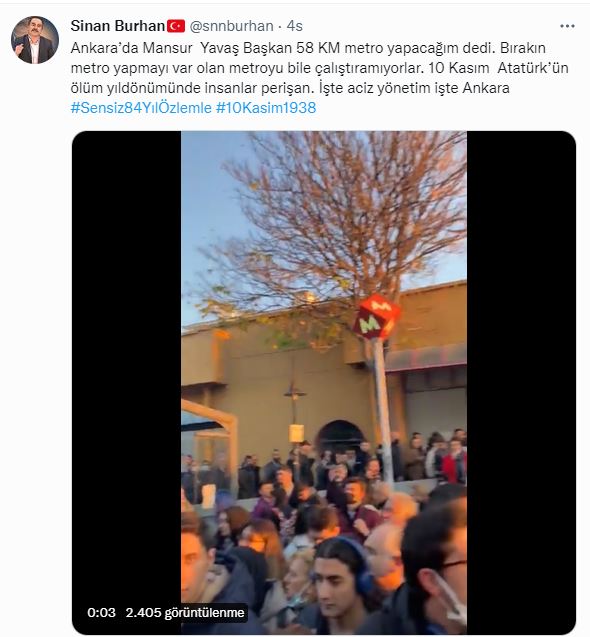590x637 pixels.
Task: Click the right black bar of video
Action: 521,383
